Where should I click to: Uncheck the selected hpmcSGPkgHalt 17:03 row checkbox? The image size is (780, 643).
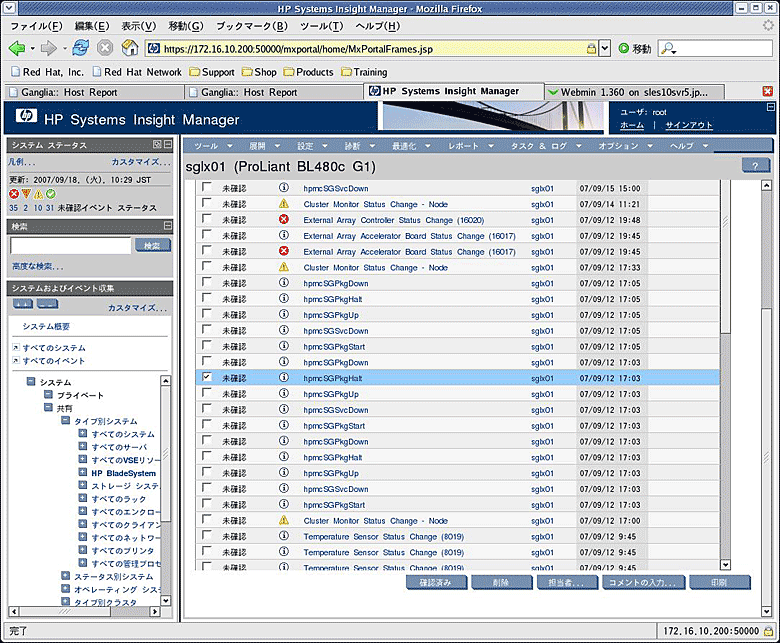click(206, 377)
